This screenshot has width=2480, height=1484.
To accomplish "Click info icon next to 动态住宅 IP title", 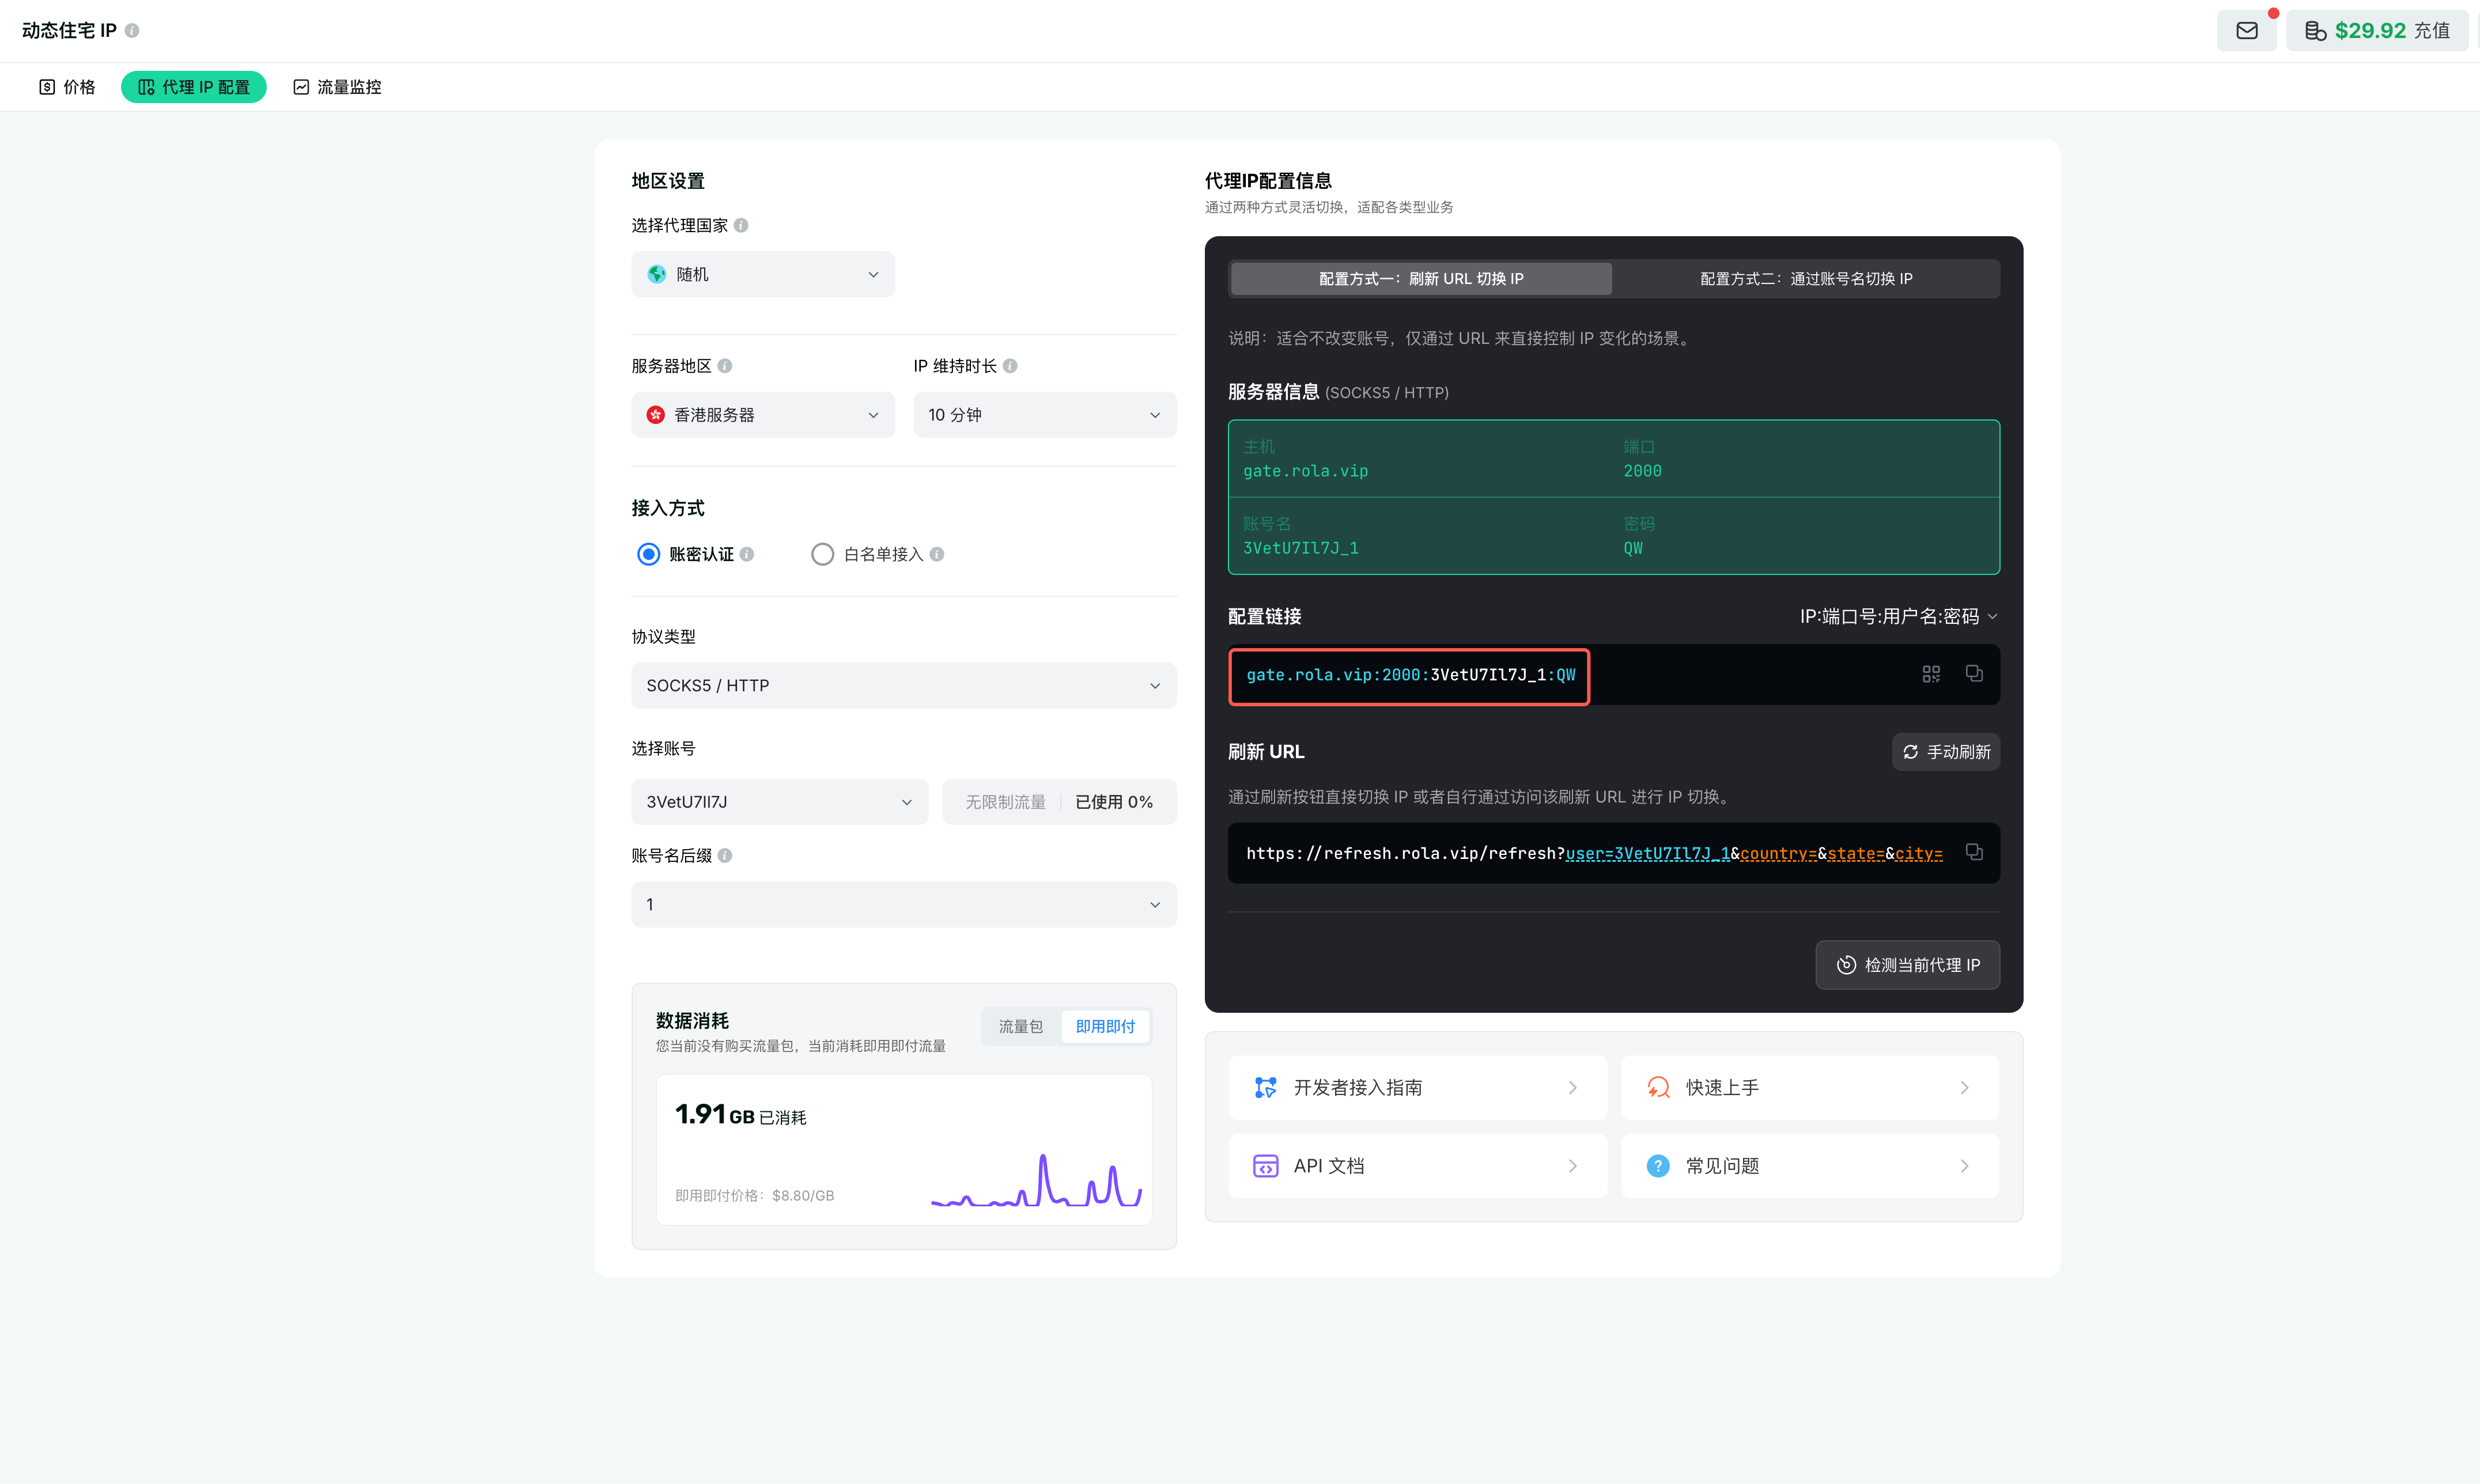I will point(132,31).
